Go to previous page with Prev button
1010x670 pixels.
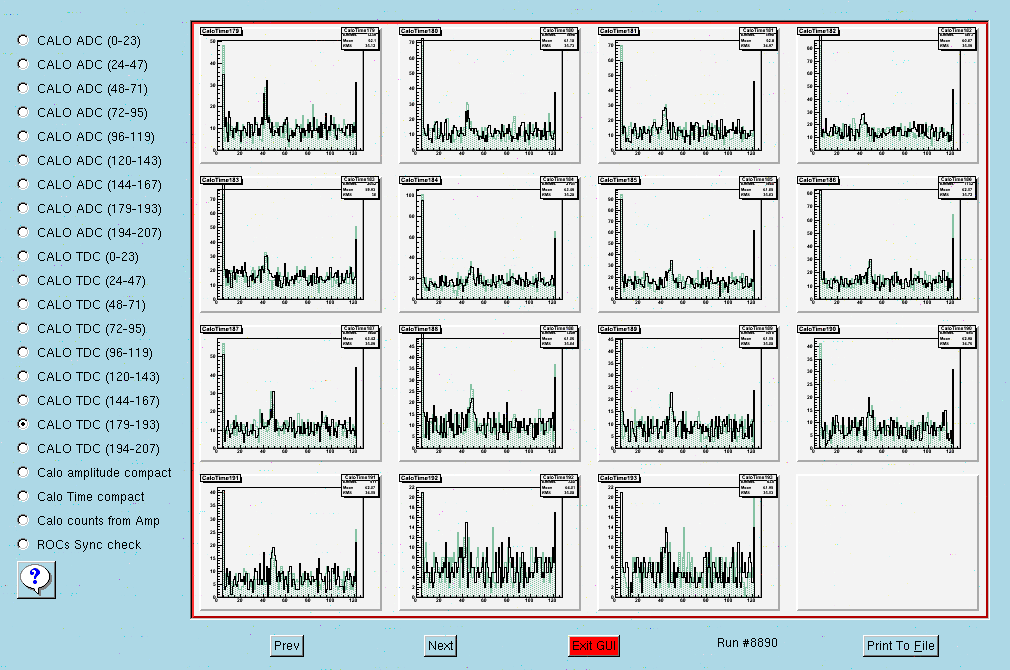[287, 646]
